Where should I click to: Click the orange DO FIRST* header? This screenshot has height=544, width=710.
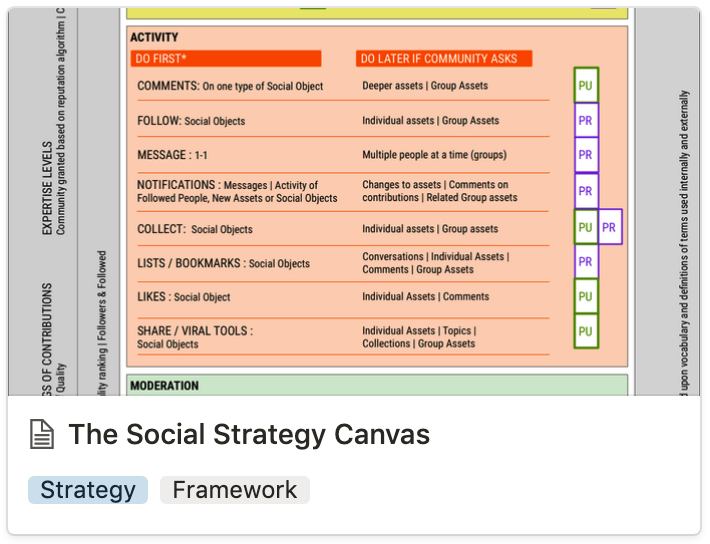click(227, 59)
